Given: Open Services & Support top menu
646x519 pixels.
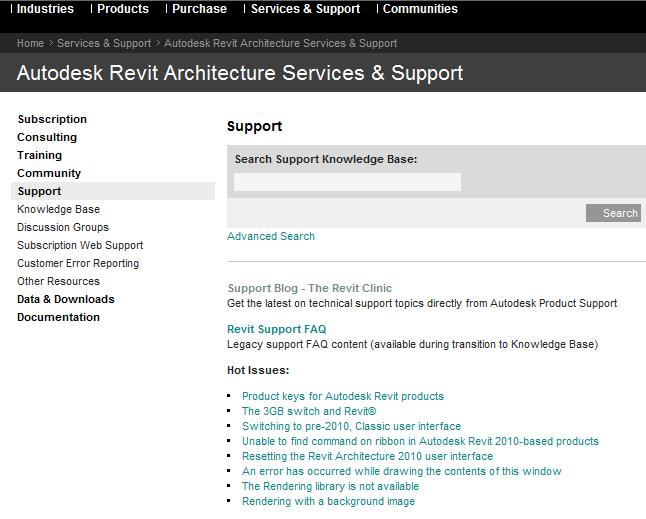Looking at the screenshot, I should [305, 9].
